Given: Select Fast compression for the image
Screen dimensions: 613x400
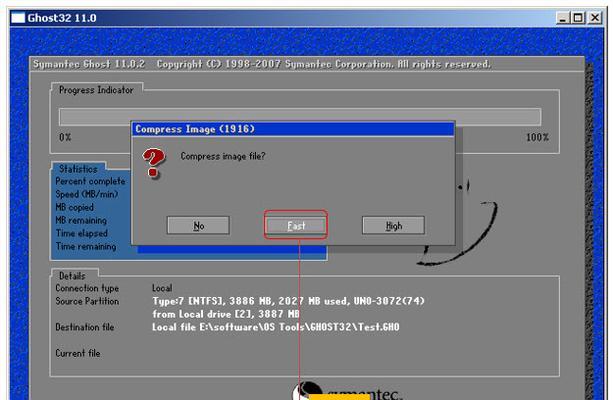Looking at the screenshot, I should [296, 225].
